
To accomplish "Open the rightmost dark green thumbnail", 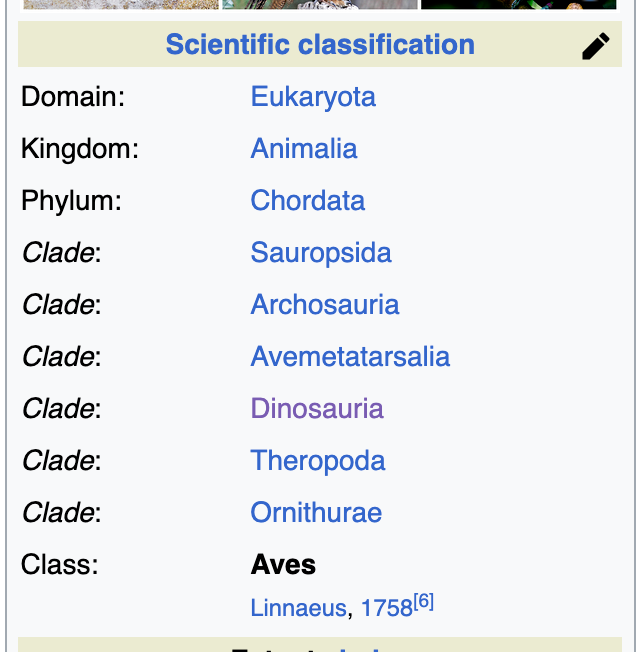I will [x=518, y=4].
